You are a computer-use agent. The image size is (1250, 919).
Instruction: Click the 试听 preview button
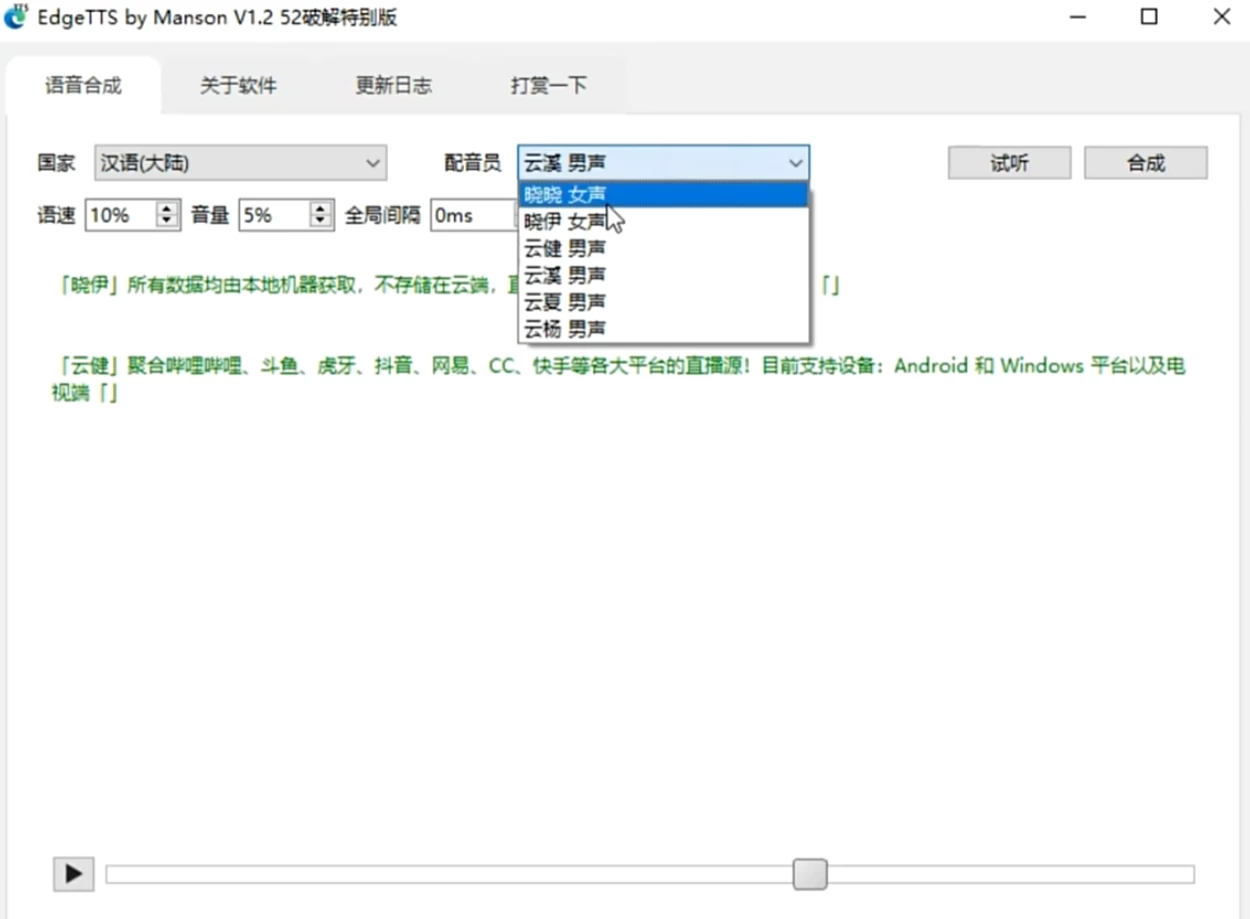tap(1009, 163)
